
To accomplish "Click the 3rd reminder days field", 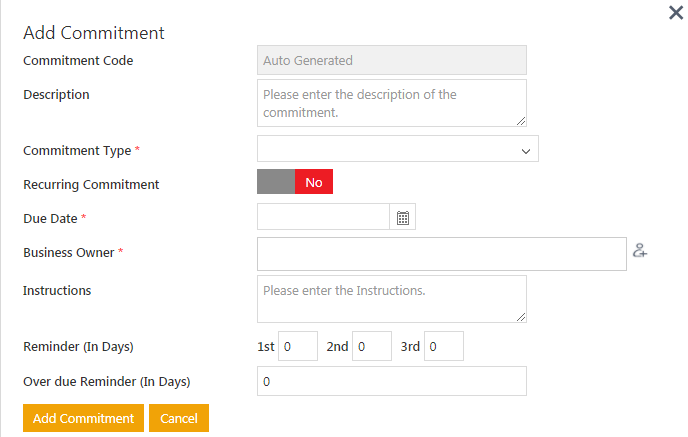I will coord(444,347).
